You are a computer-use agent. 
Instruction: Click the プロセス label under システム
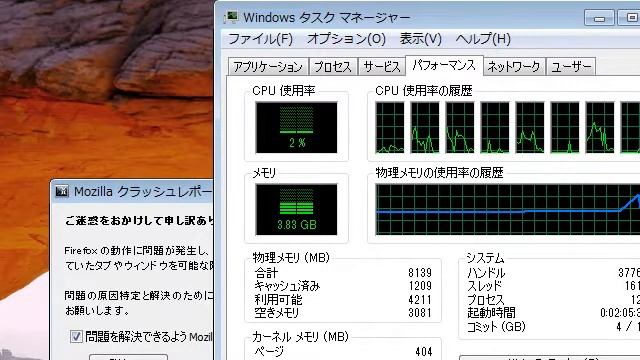486,300
